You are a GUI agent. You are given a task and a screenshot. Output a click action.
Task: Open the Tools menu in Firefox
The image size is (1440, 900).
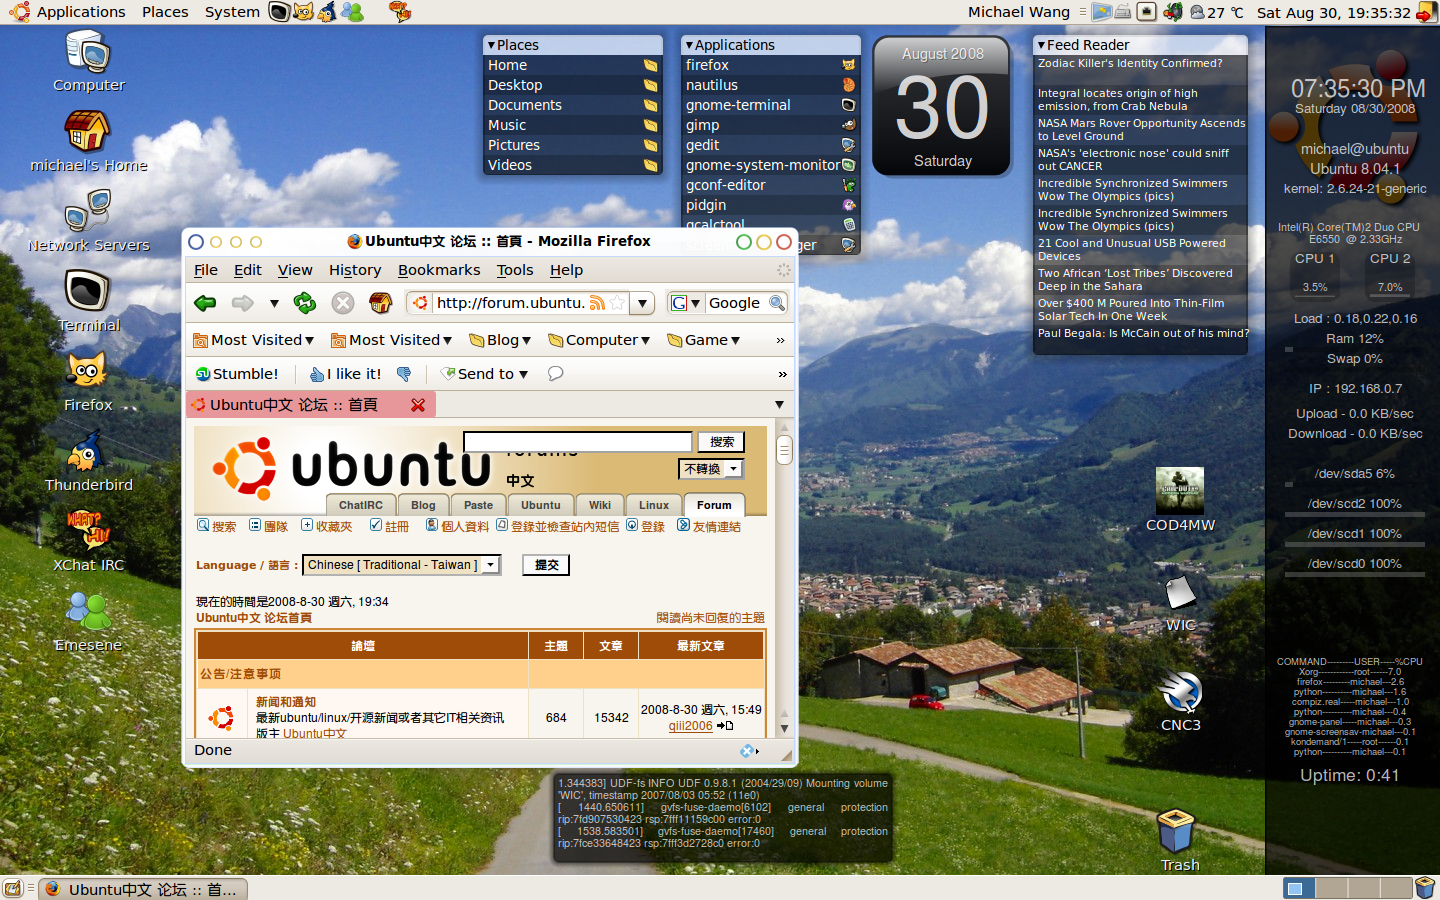pyautogui.click(x=515, y=270)
